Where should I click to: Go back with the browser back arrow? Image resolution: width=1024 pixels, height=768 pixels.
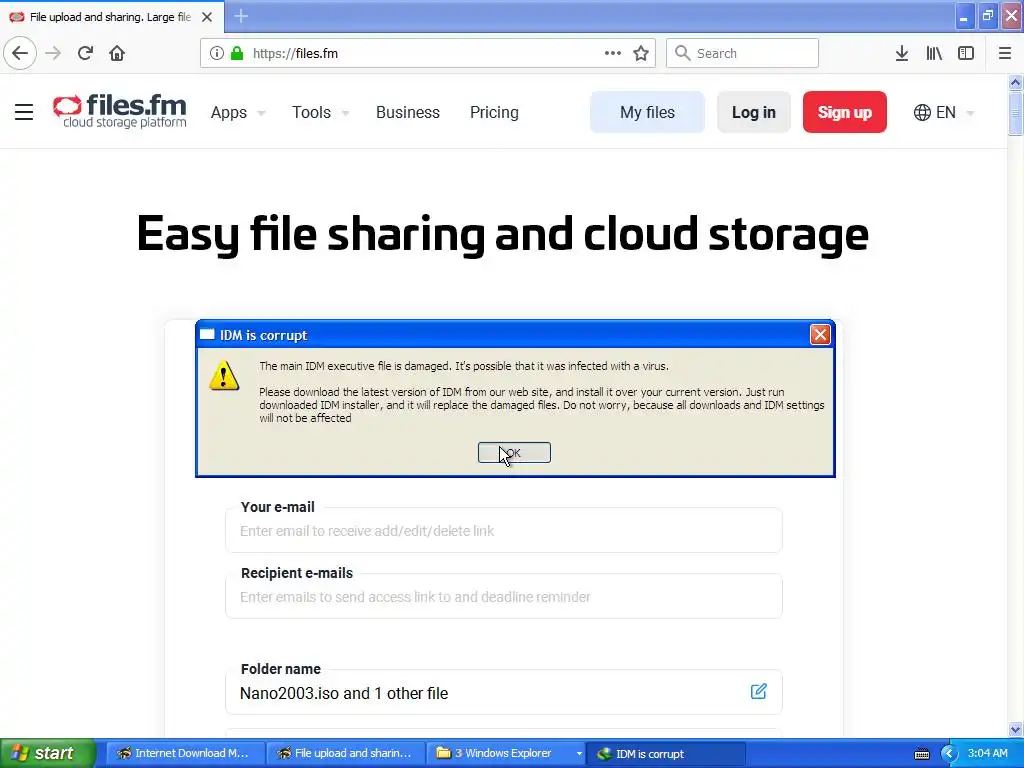coord(20,53)
